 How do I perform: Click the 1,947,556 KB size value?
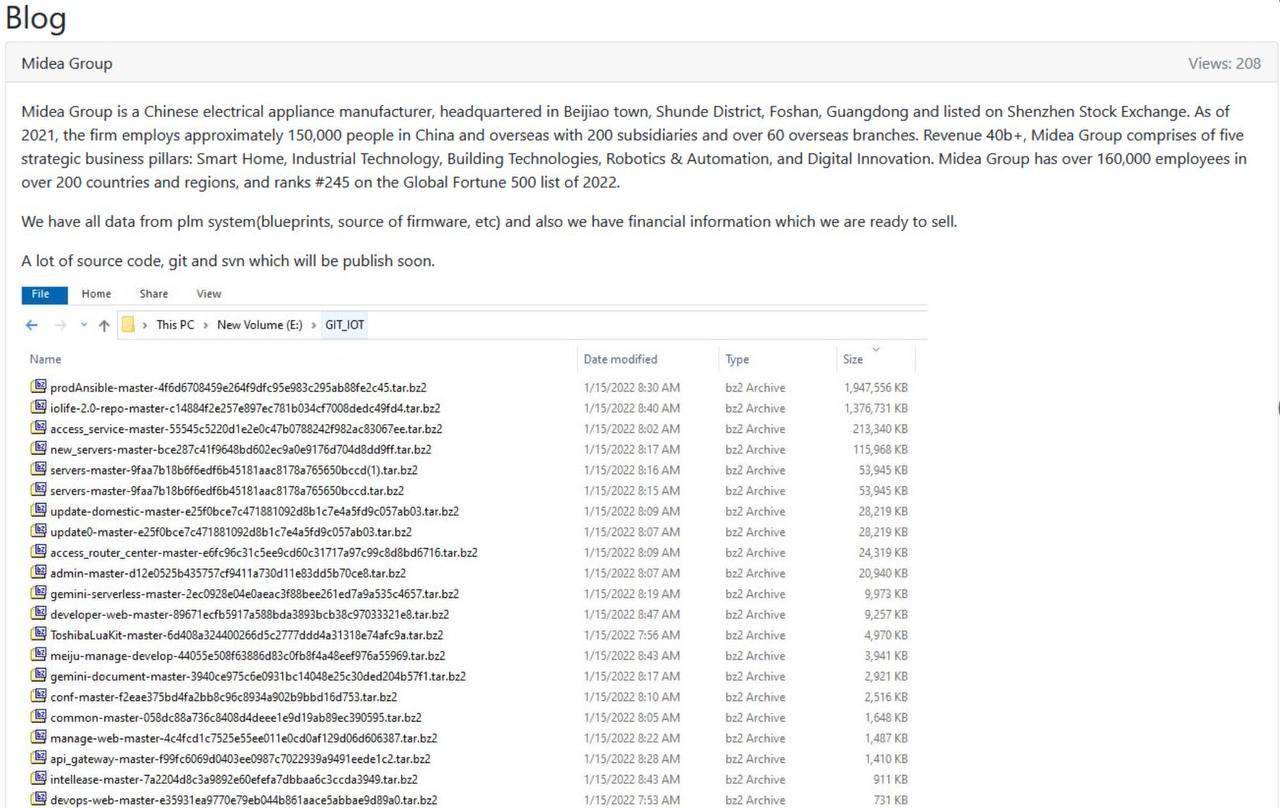[876, 387]
